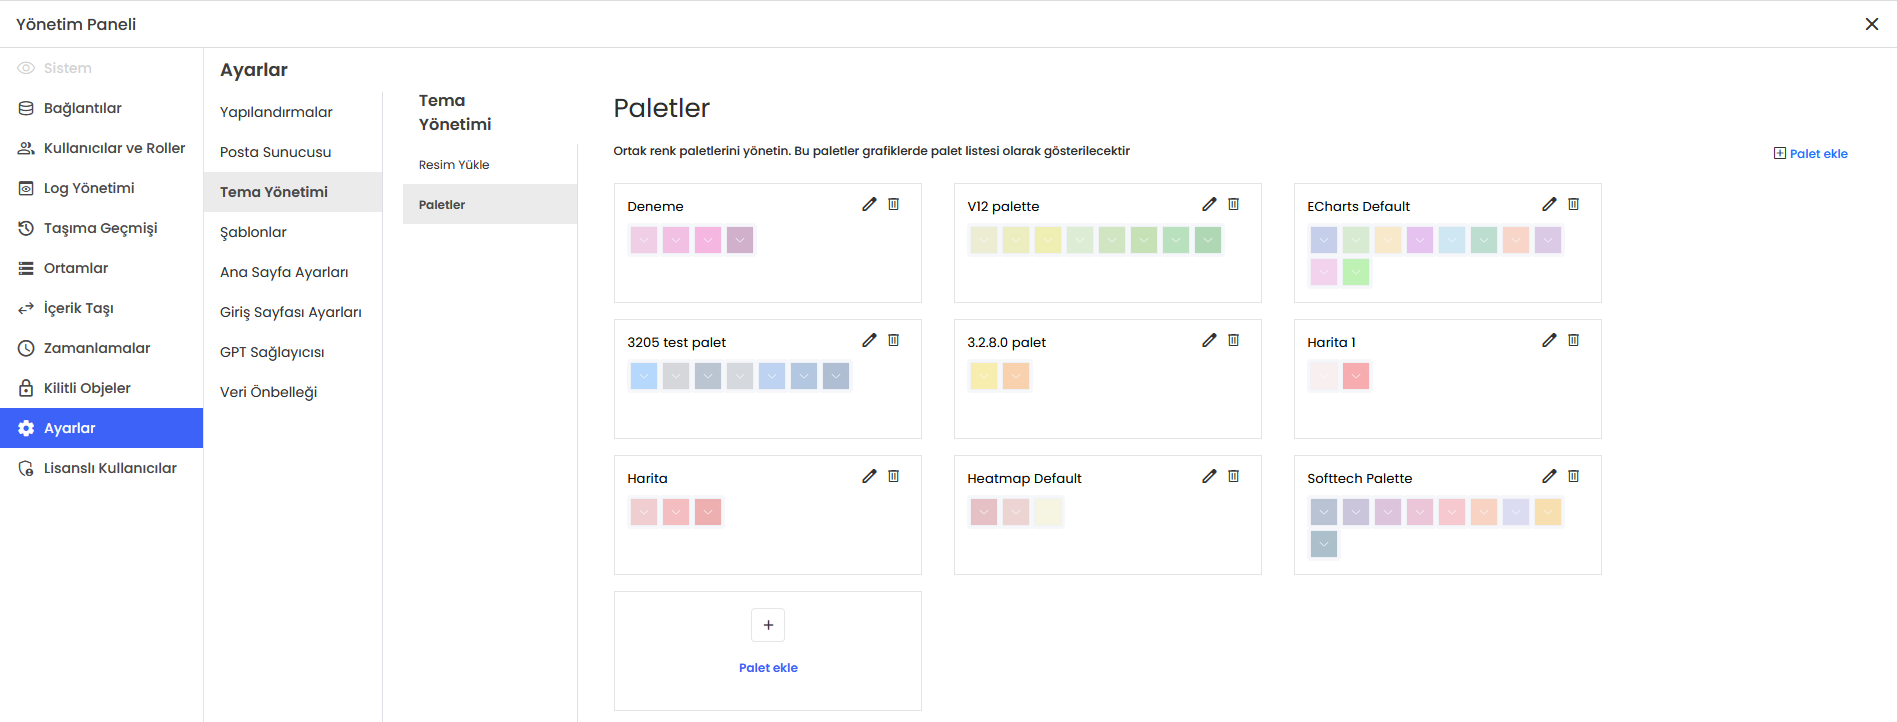
Task: Open Tema Yönetimi settings section
Action: tap(274, 192)
